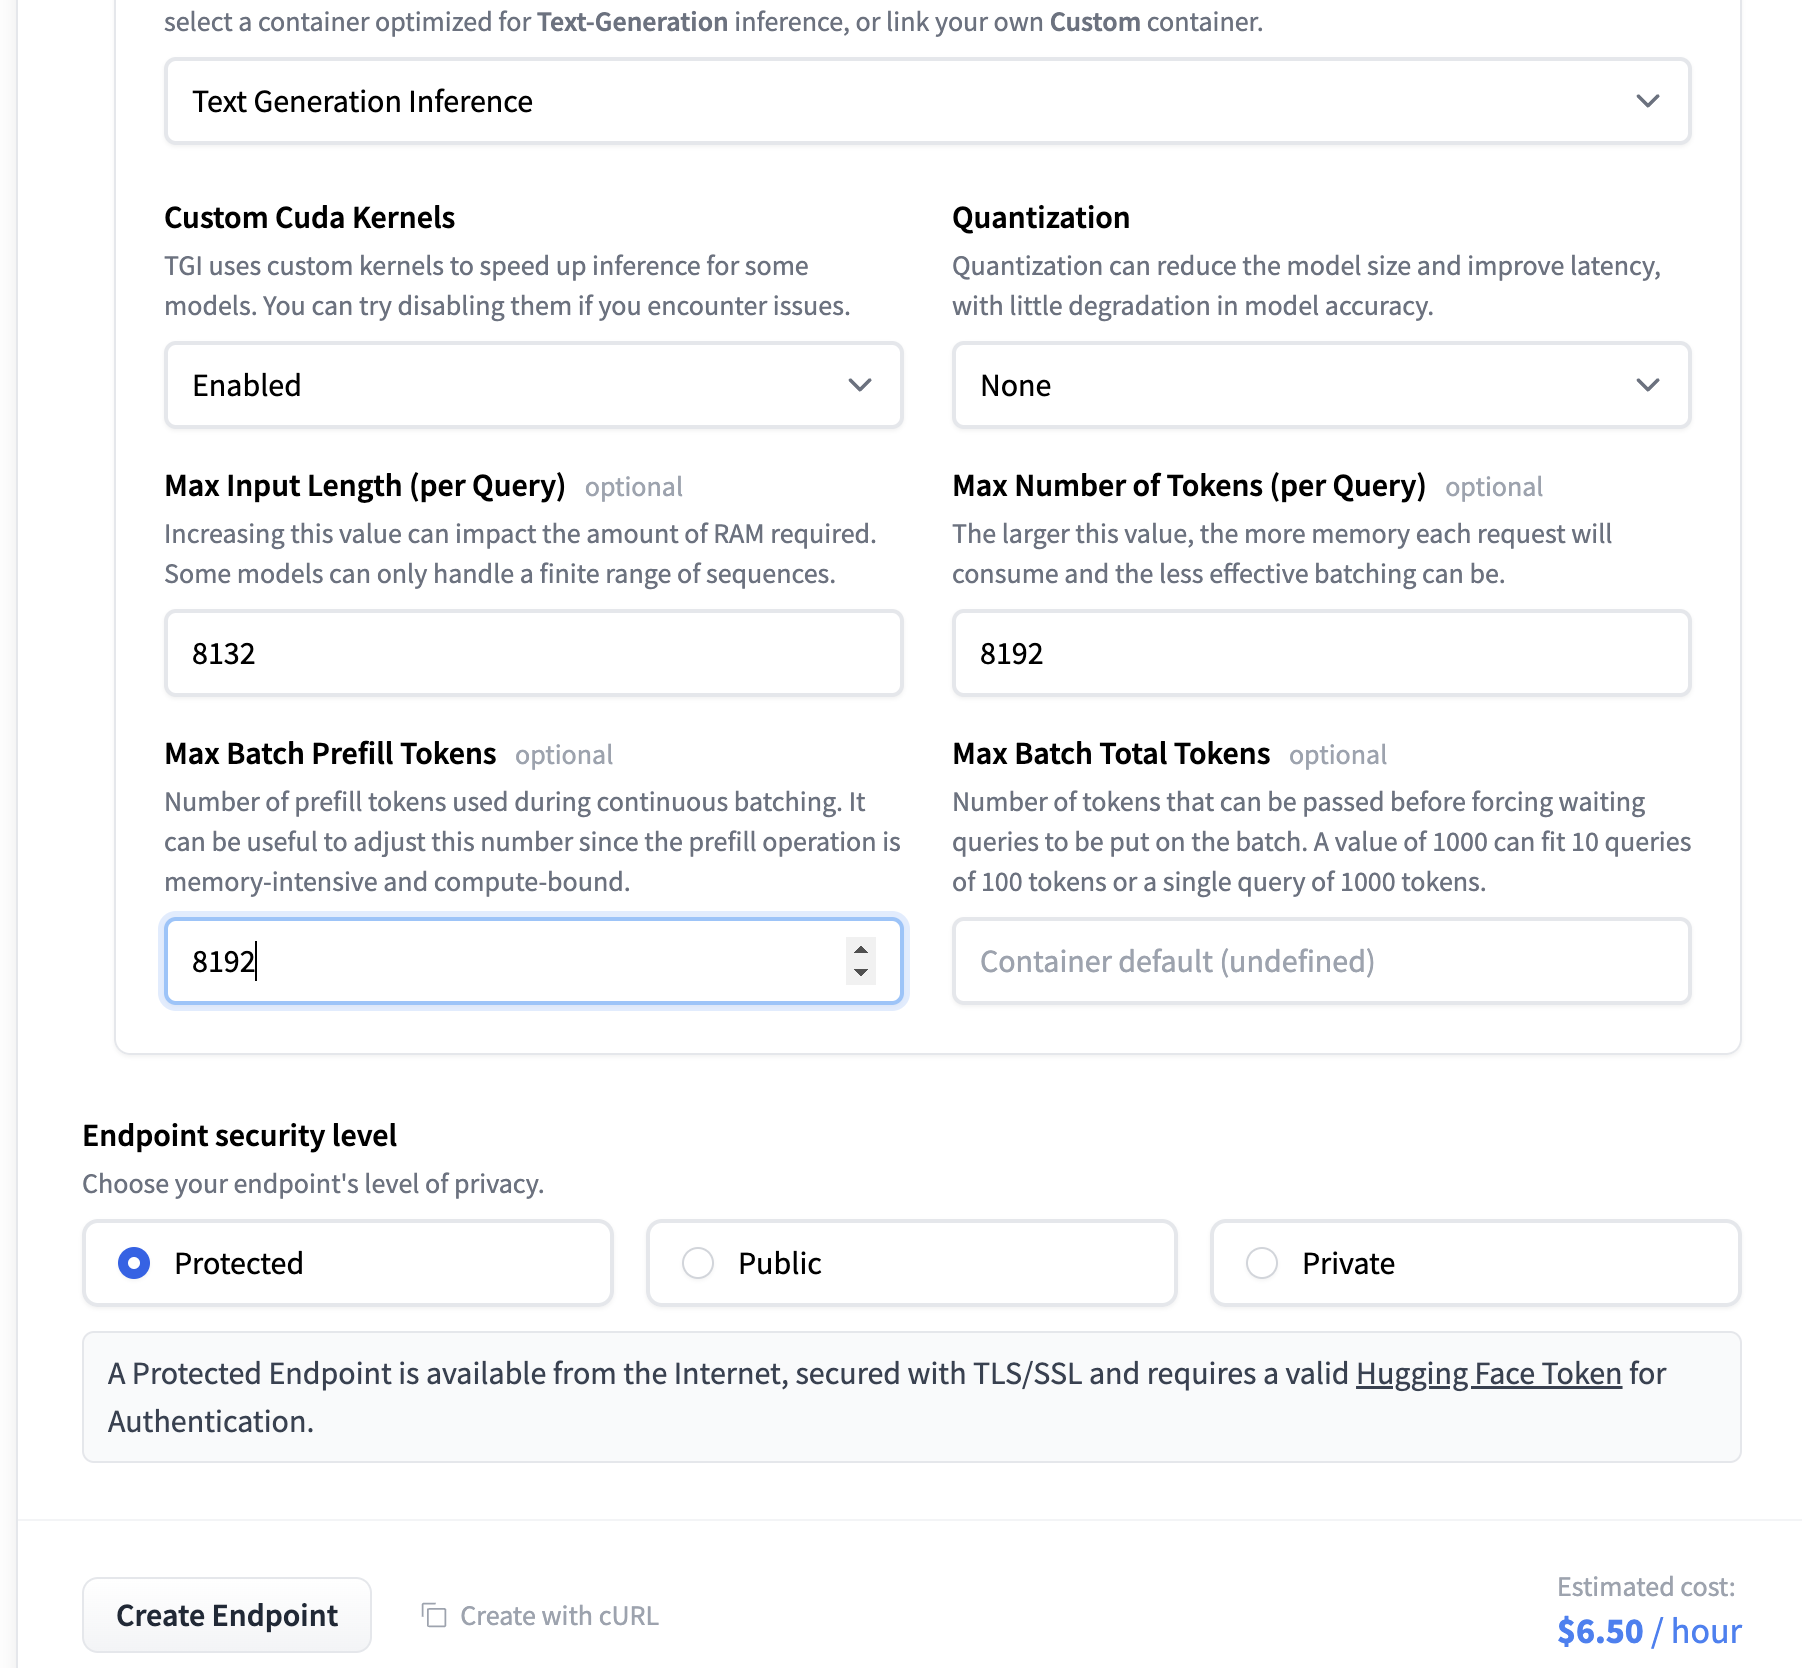This screenshot has width=1802, height=1668.
Task: Expand the Custom Cuda Kernels Enabled dropdown
Action: 532,385
